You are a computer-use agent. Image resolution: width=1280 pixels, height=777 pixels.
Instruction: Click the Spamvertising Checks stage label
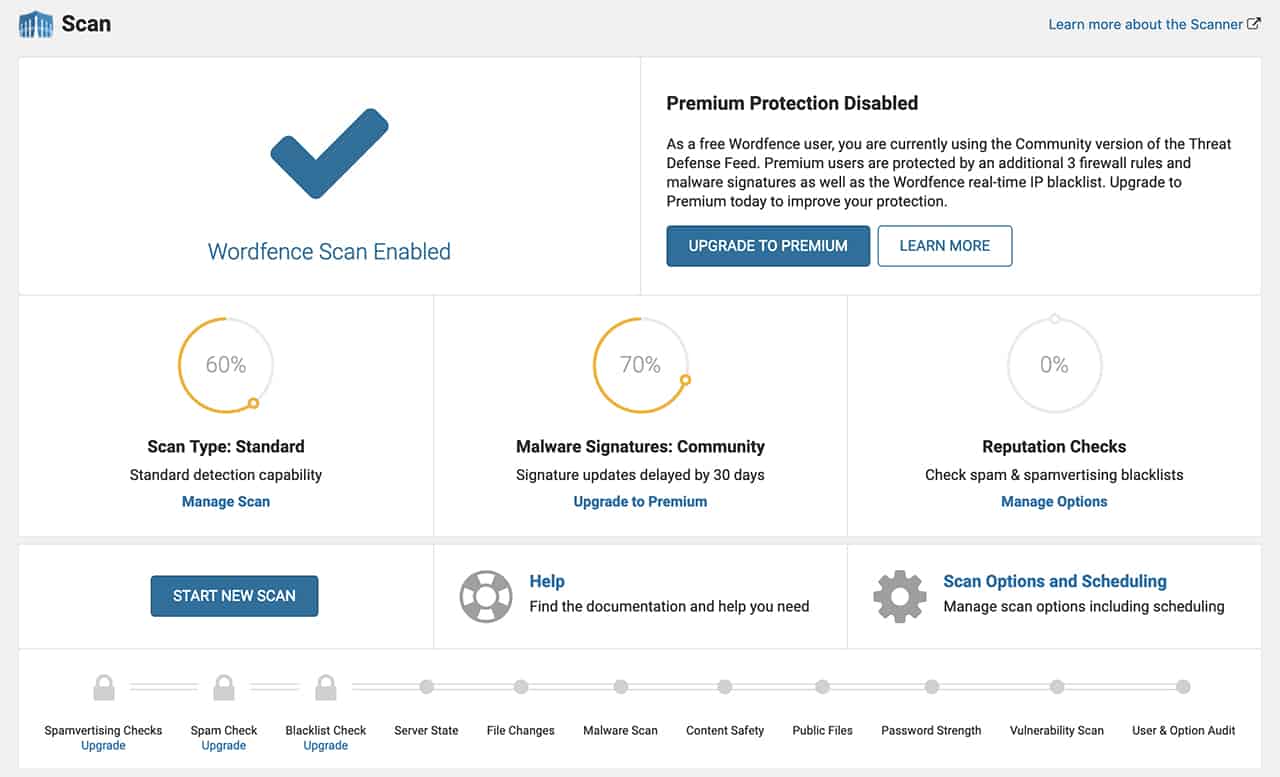[x=103, y=731]
